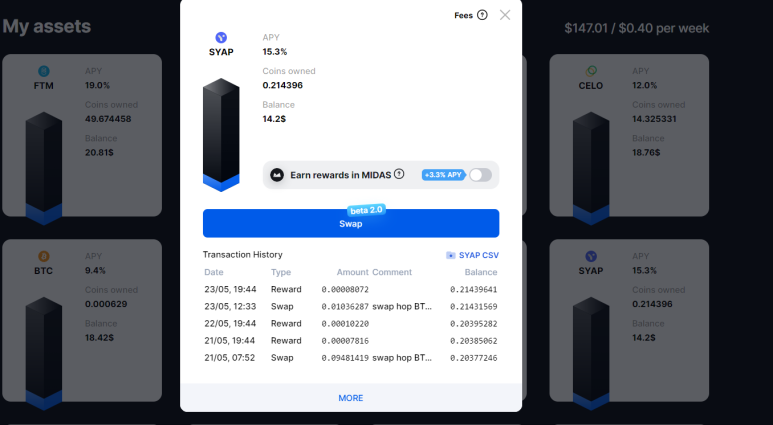Enable the Earn rewards in MIDAS switch

[480, 175]
